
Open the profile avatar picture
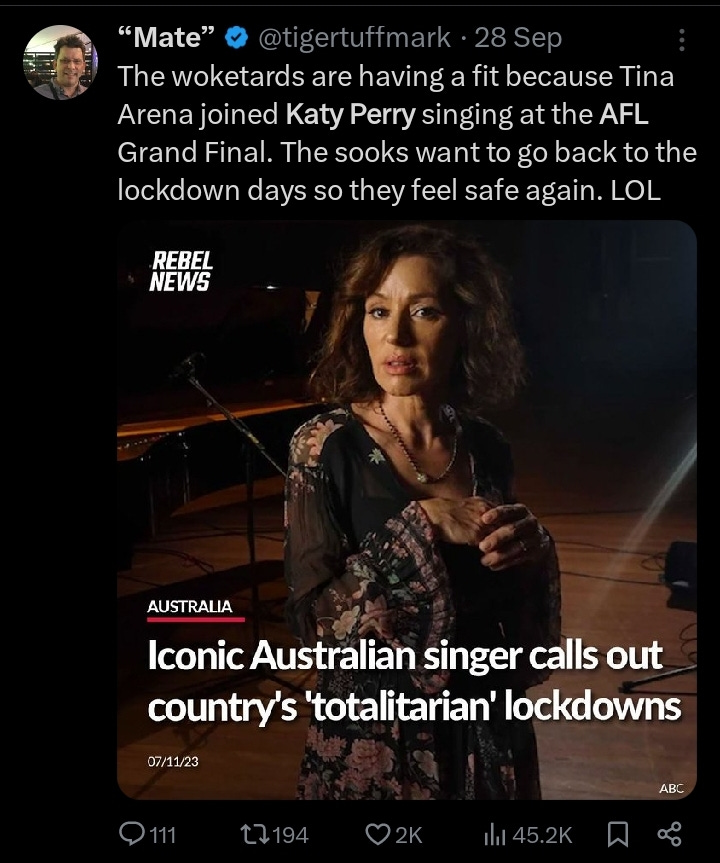(x=60, y=62)
